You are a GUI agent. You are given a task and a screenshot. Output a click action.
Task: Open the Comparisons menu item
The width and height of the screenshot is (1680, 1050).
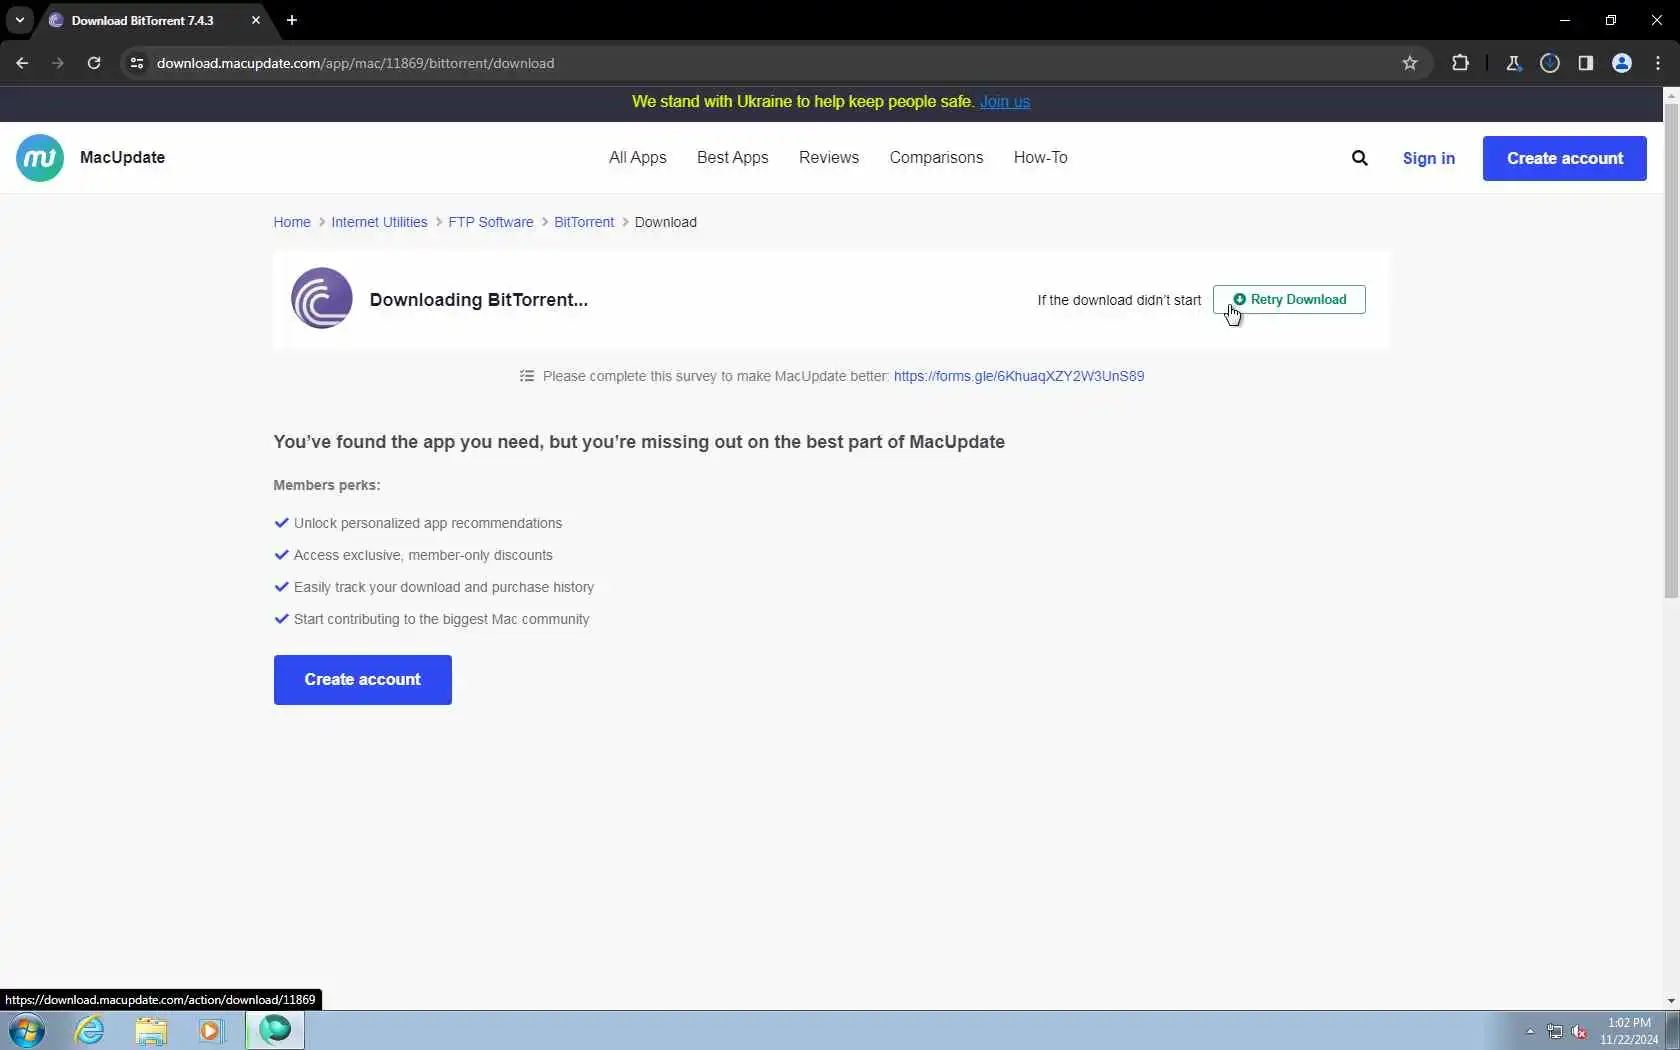tap(936, 158)
